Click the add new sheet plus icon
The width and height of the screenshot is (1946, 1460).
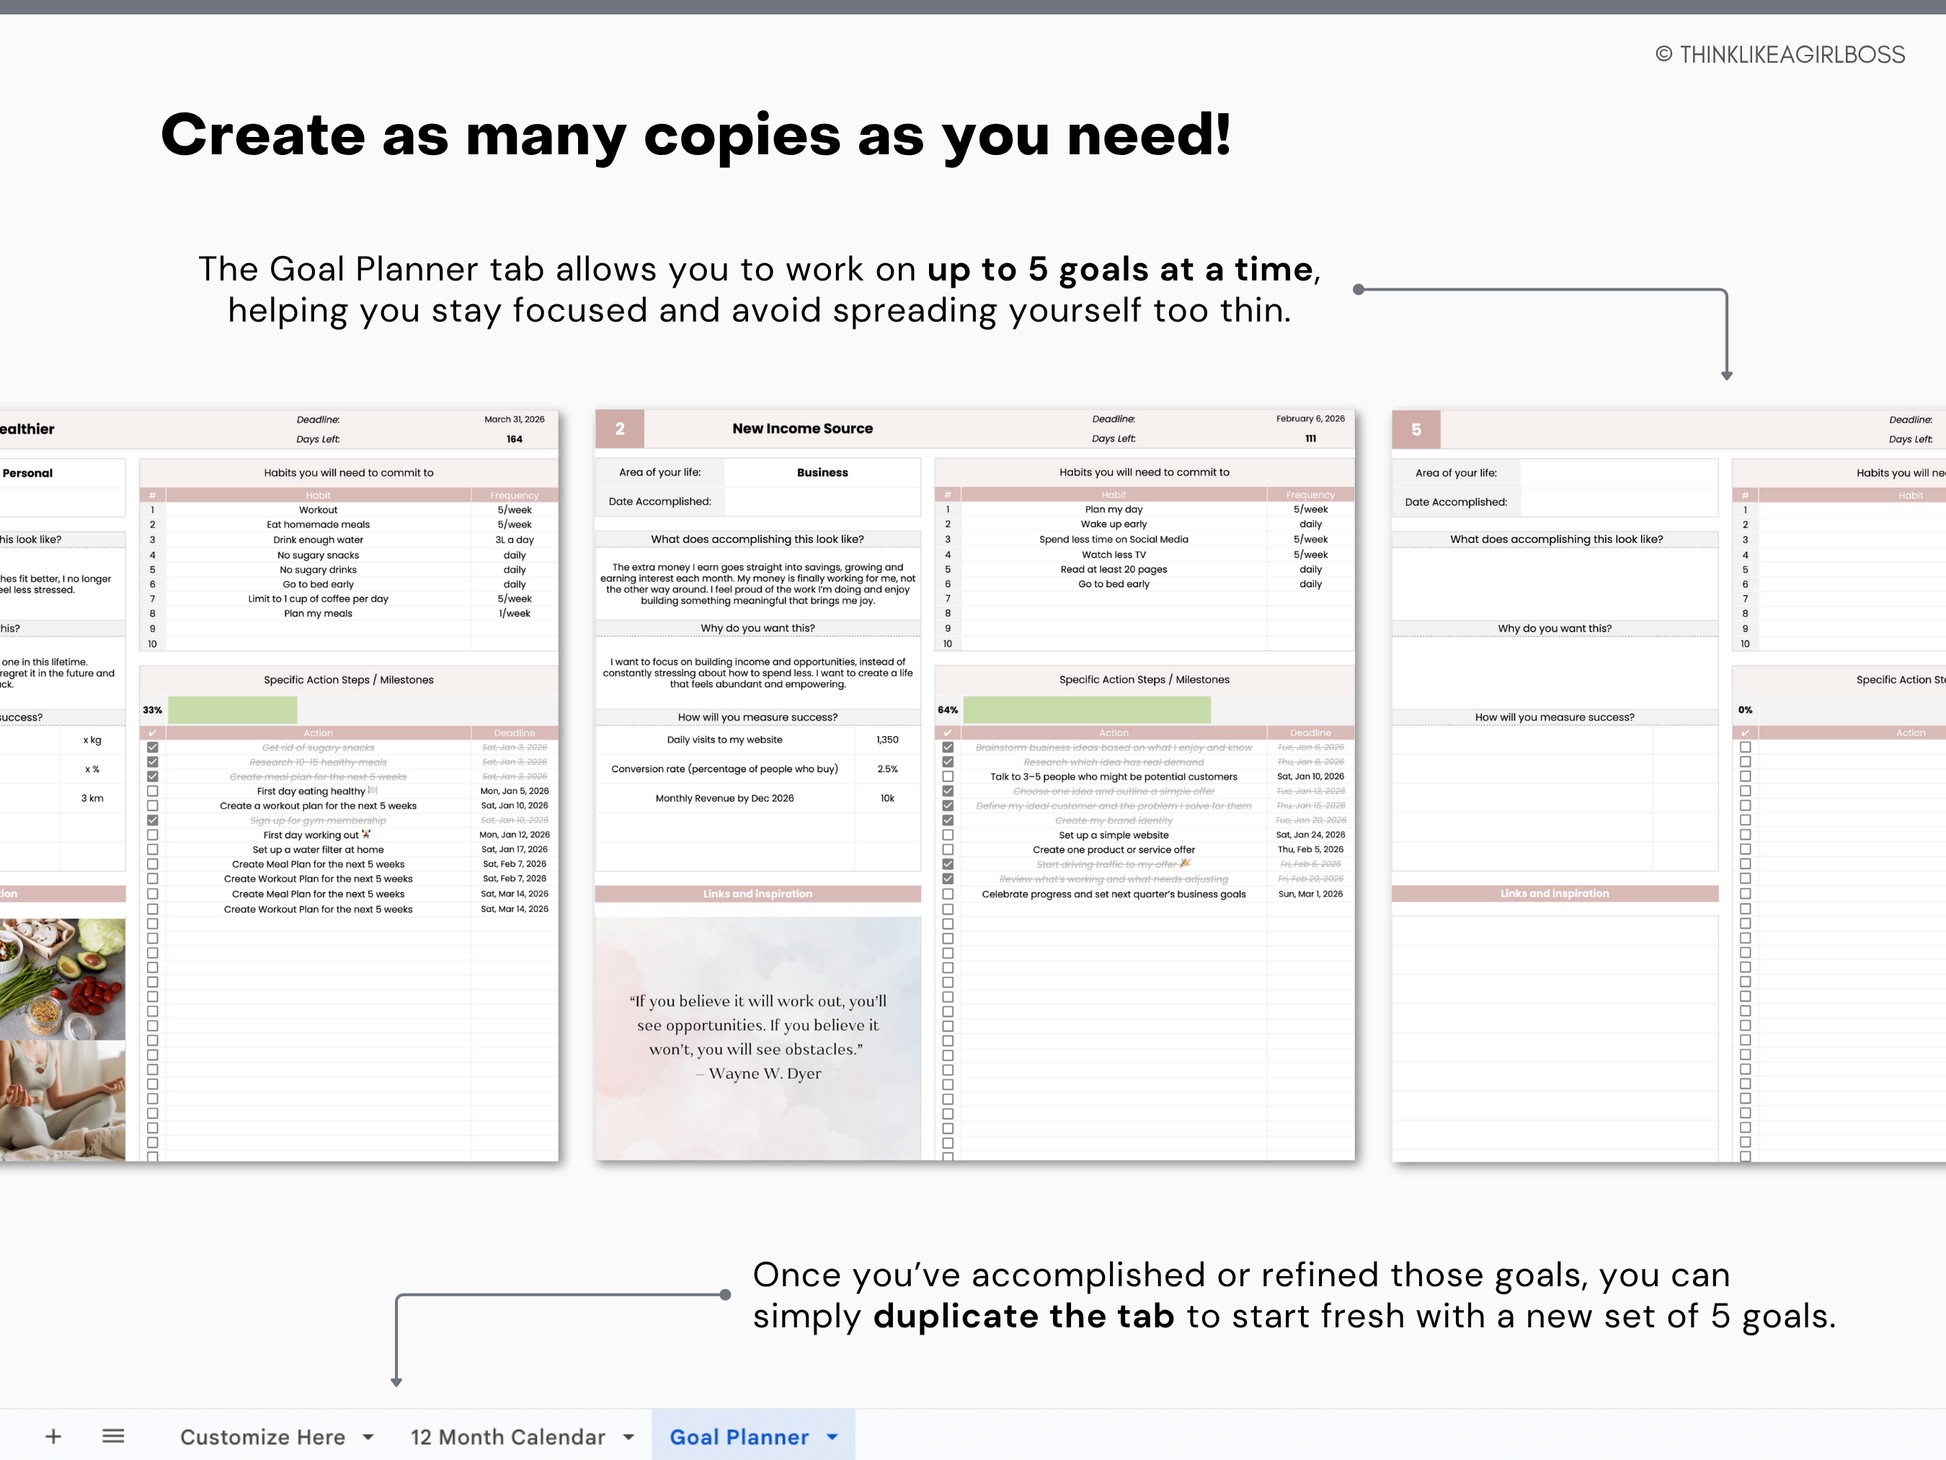tap(54, 1437)
